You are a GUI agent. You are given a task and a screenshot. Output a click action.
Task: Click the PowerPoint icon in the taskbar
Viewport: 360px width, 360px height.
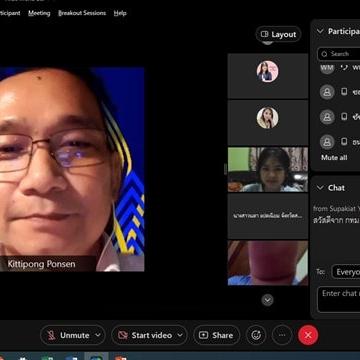click(120, 357)
